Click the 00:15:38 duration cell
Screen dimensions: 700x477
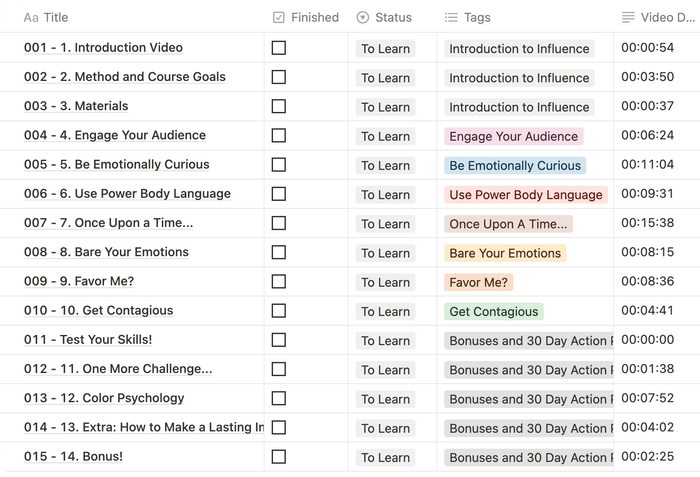click(647, 224)
